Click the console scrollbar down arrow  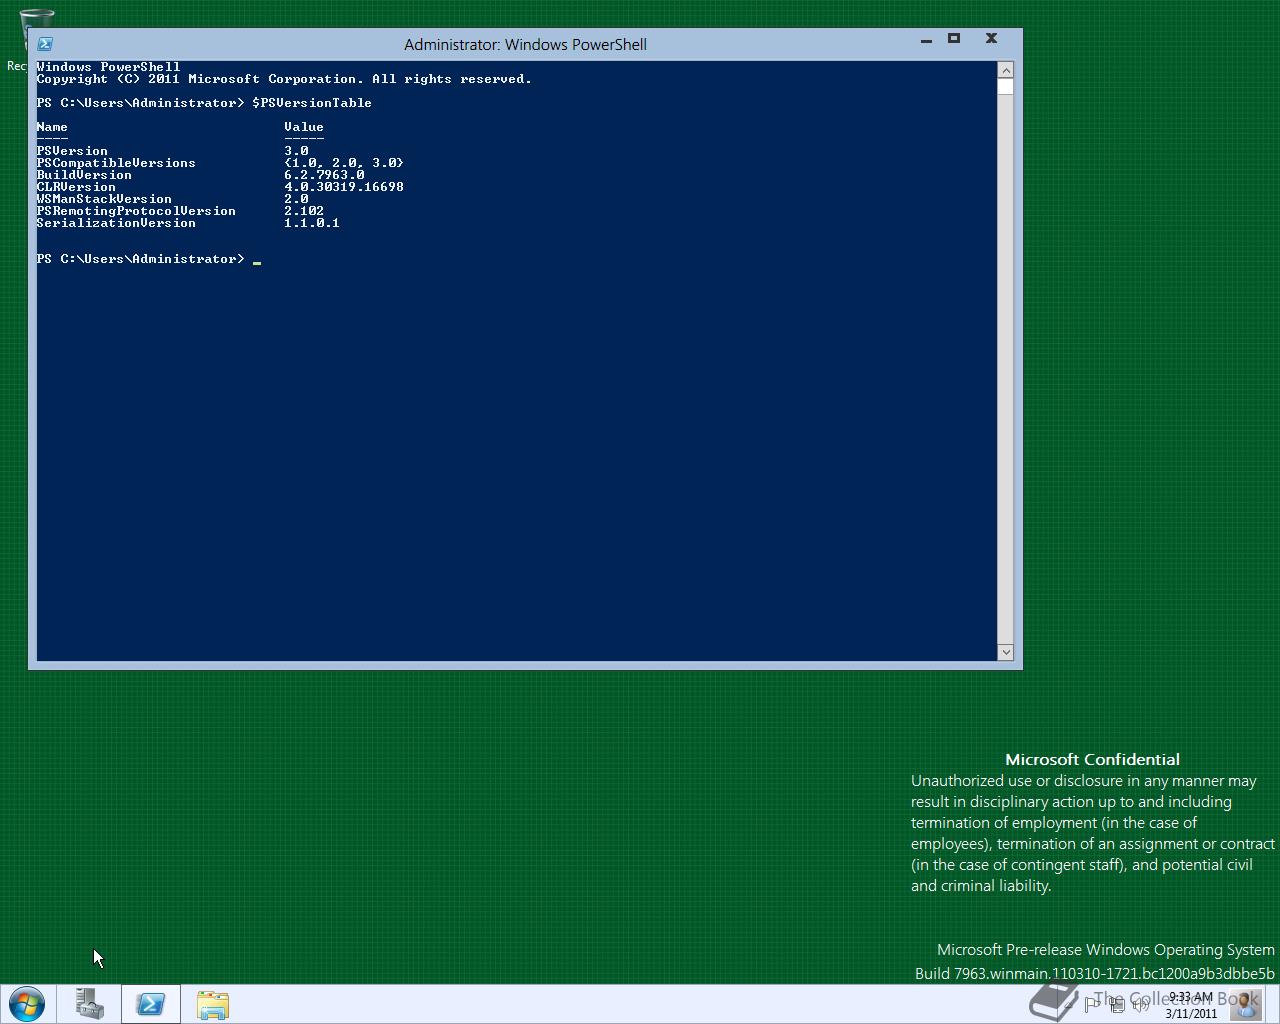(x=1006, y=652)
